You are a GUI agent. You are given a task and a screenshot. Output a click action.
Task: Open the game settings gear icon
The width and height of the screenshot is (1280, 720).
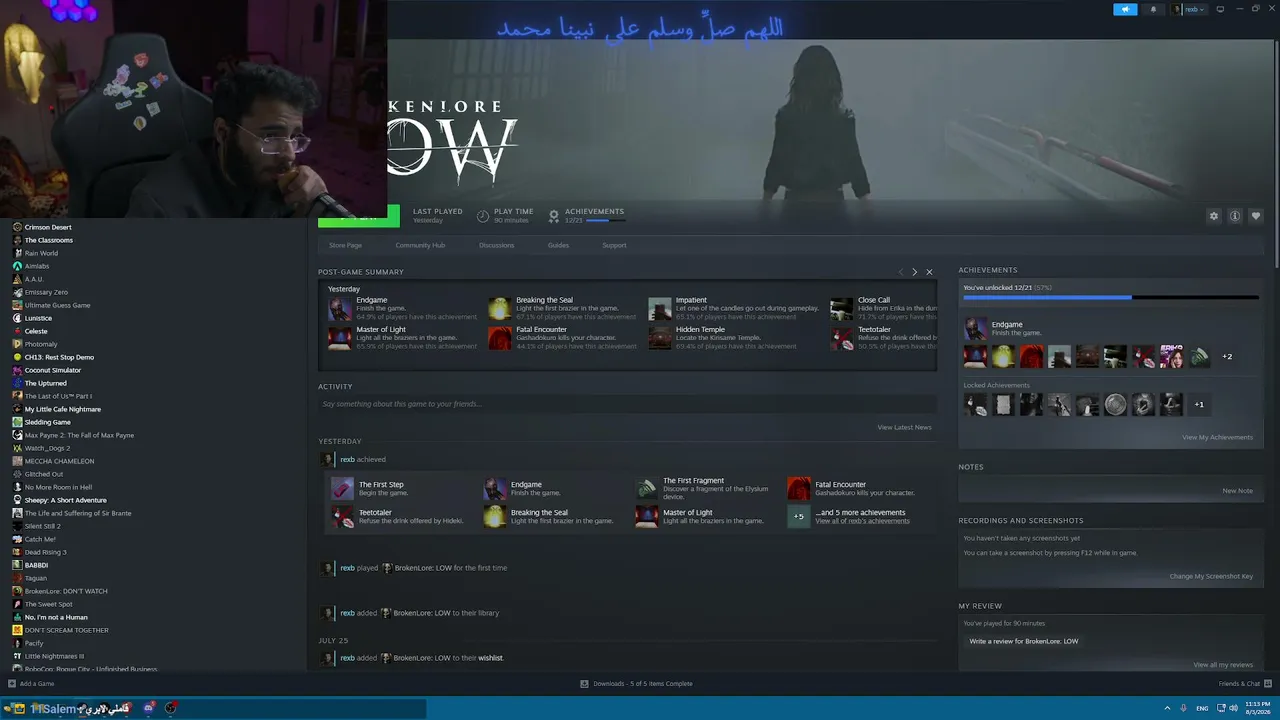coord(1214,216)
